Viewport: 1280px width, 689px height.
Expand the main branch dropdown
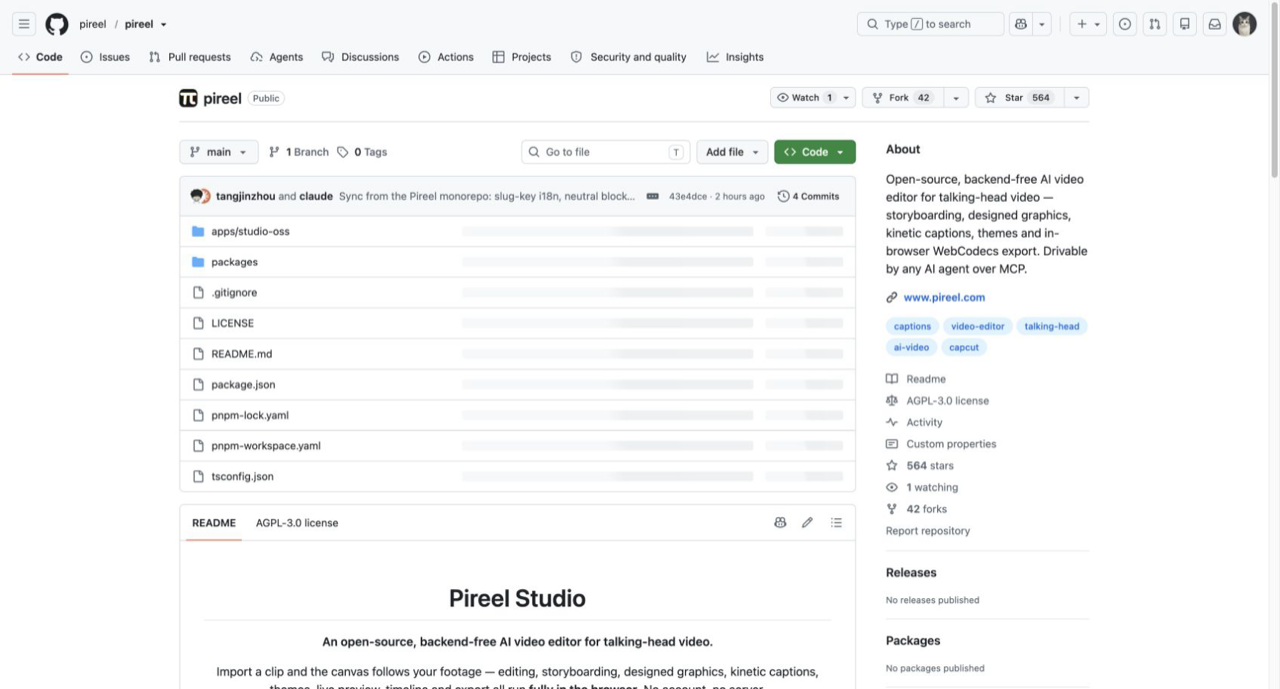click(219, 152)
